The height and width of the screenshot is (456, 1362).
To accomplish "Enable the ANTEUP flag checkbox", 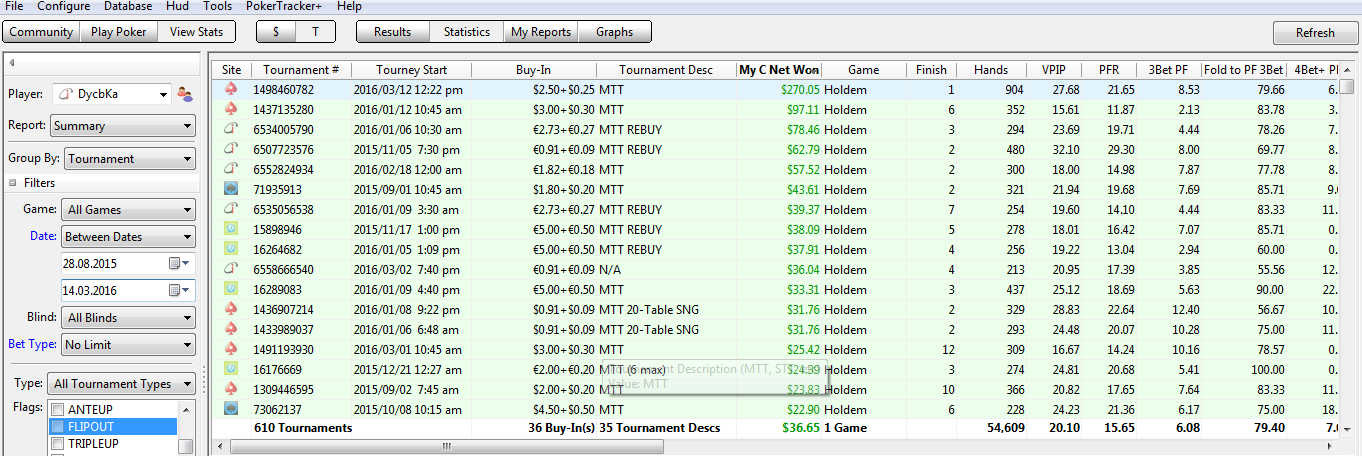I will [58, 410].
